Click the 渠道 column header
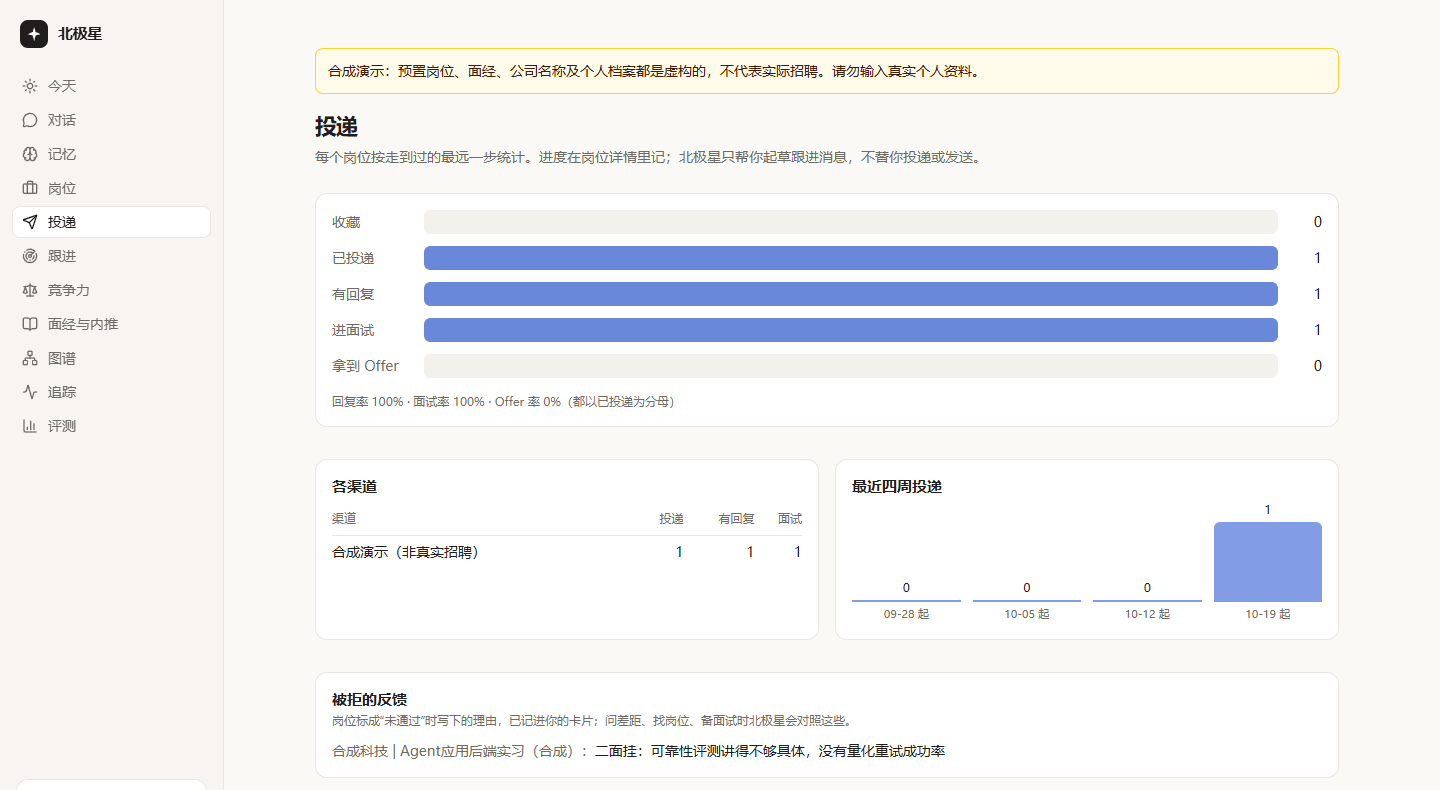Screen dimensions: 1440x790 pyautogui.click(x=344, y=519)
